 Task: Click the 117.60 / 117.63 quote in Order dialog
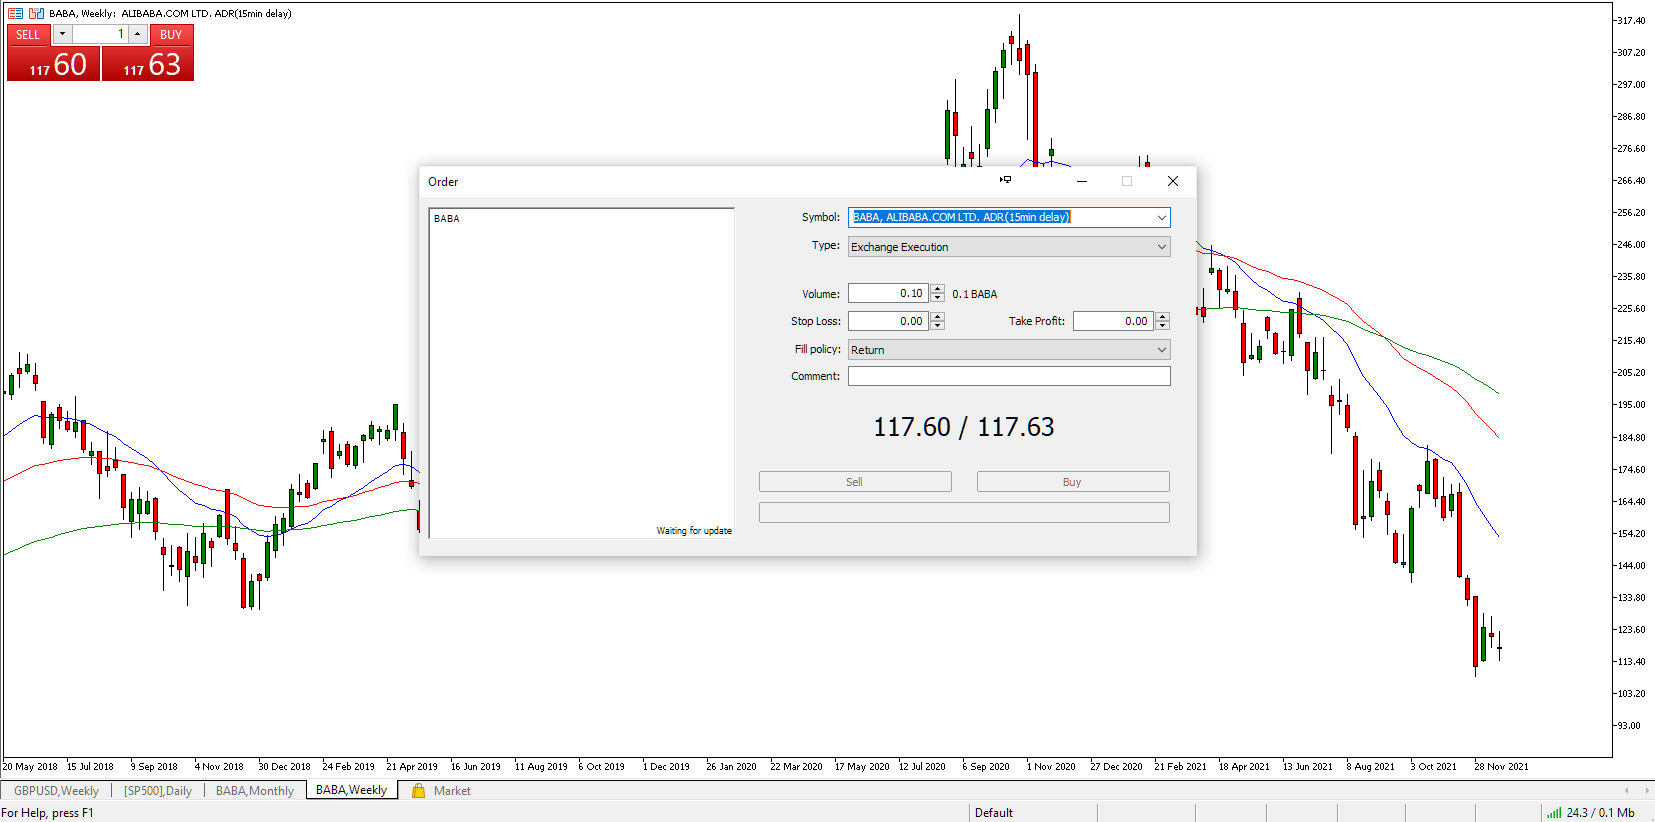tap(964, 427)
